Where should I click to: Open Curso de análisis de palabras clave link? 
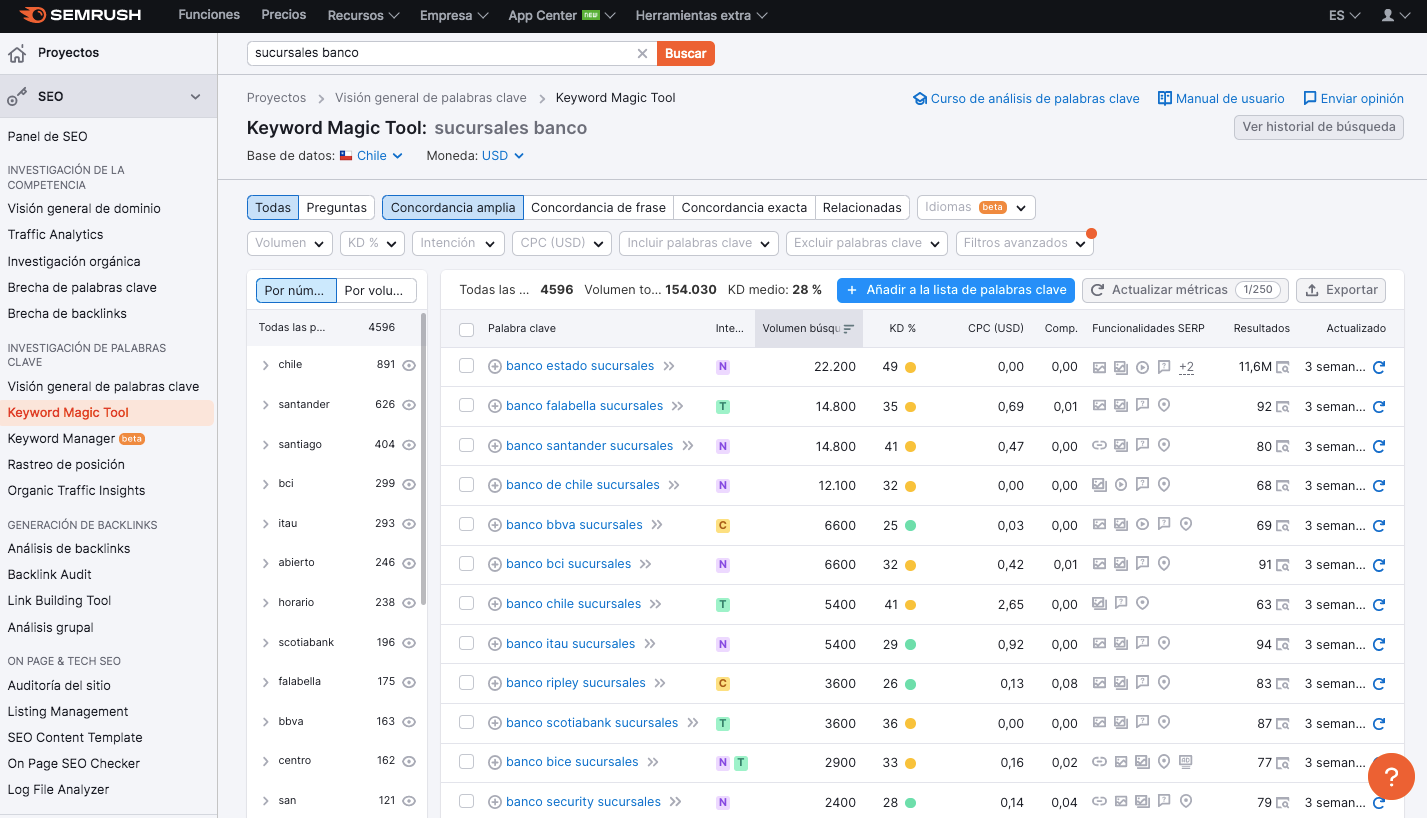(x=1026, y=98)
